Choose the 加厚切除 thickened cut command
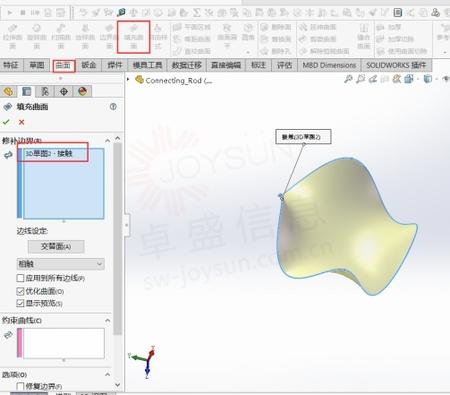This screenshot has width=450, height=395. (x=395, y=39)
